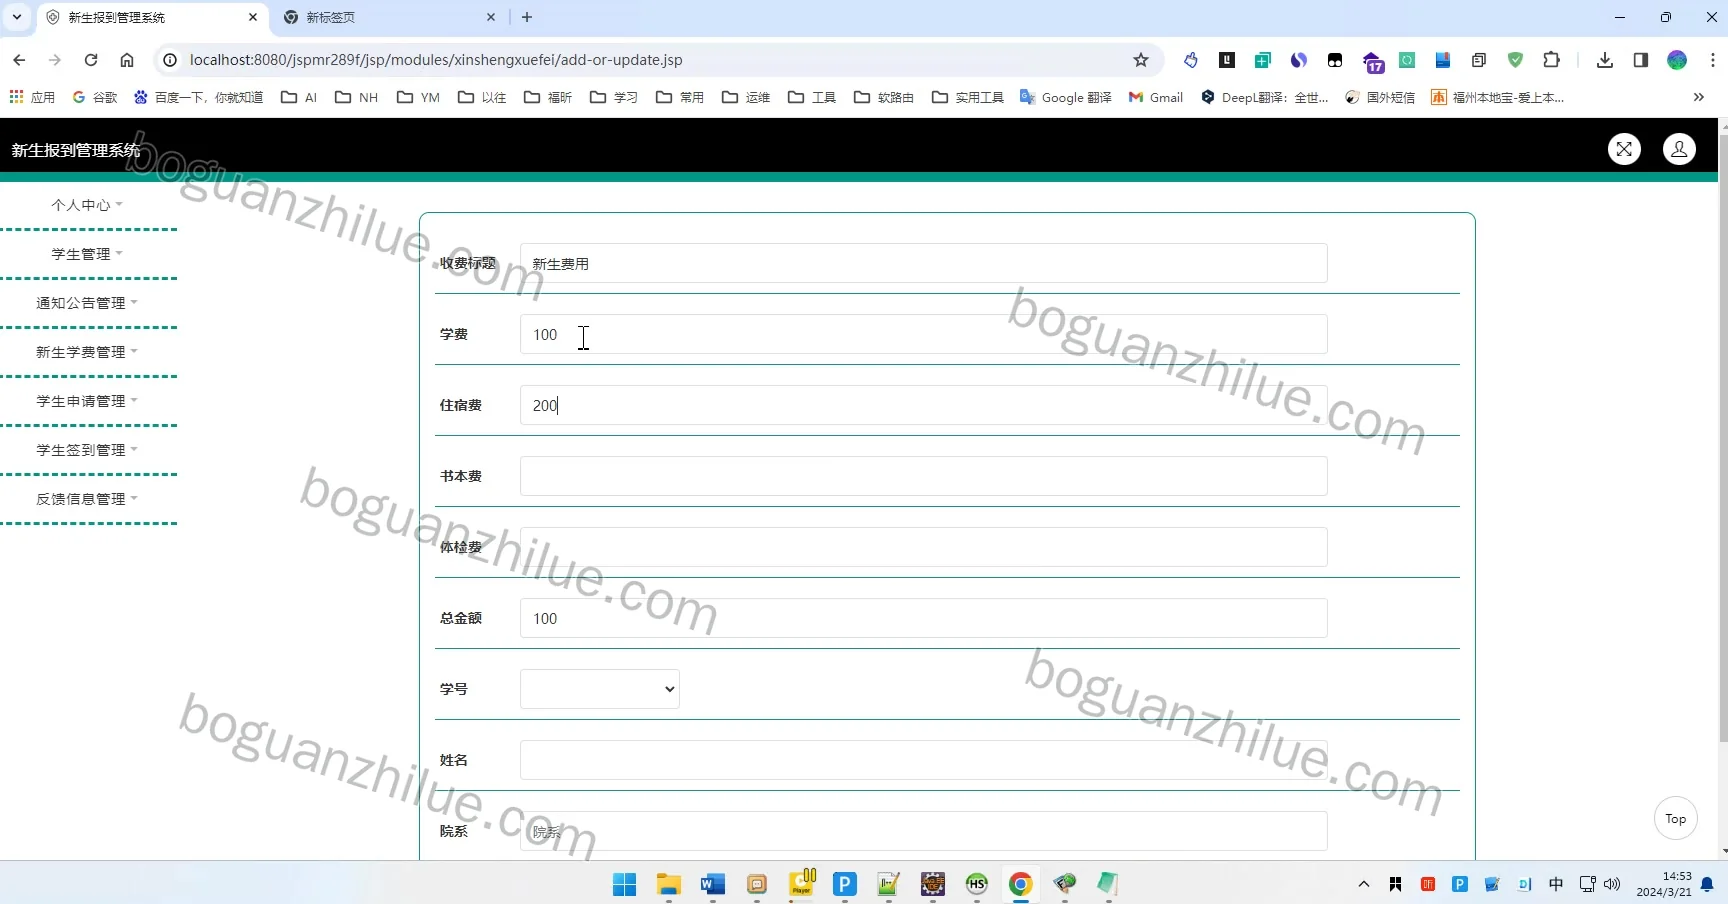Click the fullscreen toggle icon in header
The image size is (1728, 904).
(x=1624, y=150)
